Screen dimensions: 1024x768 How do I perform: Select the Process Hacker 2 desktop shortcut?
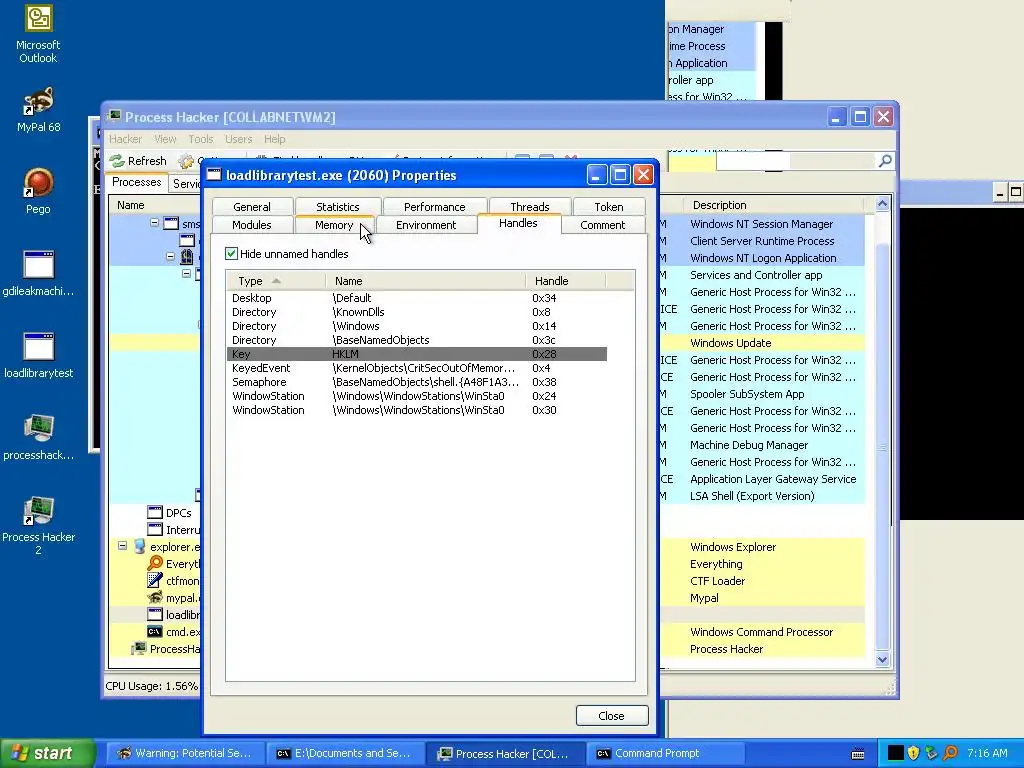(x=38, y=525)
